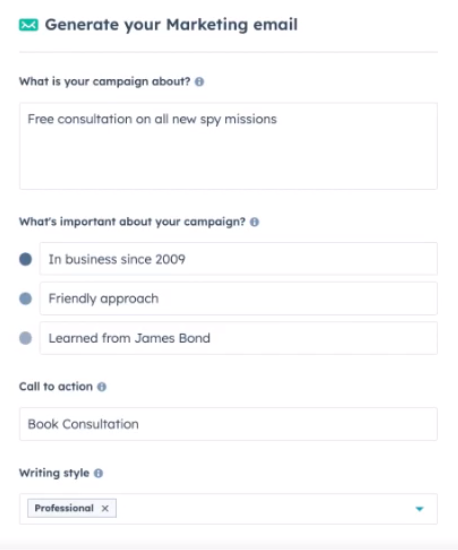Click info icon next to What's important
This screenshot has width=458, height=550.
pyautogui.click(x=254, y=222)
